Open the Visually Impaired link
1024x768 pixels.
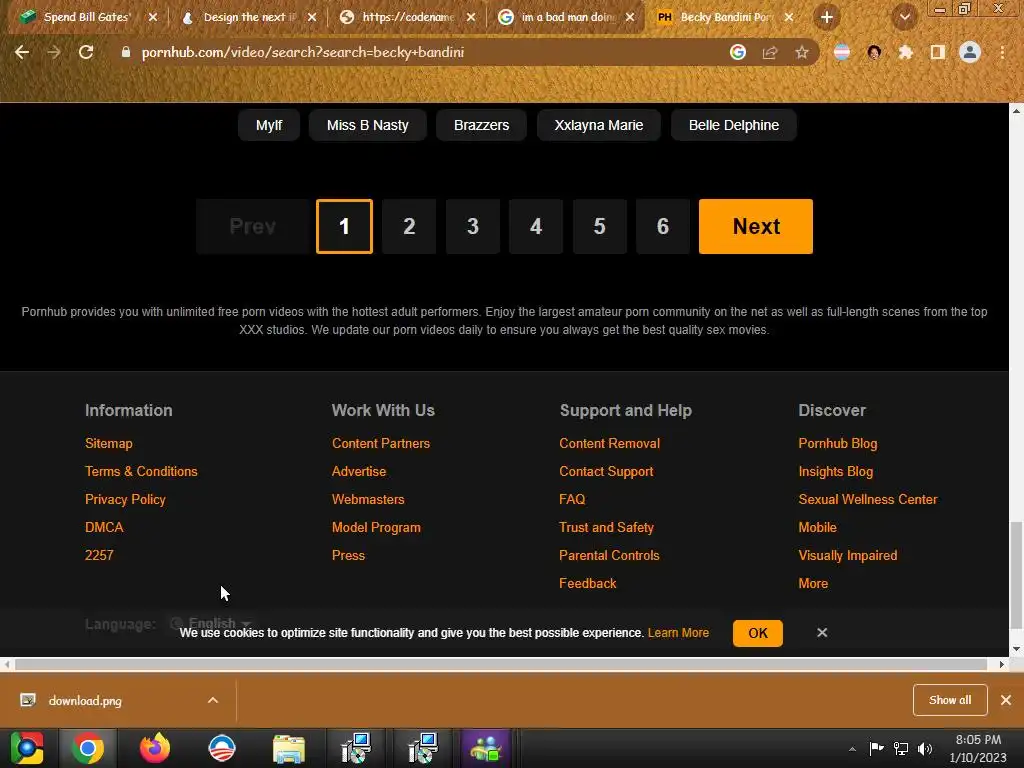[x=848, y=555]
